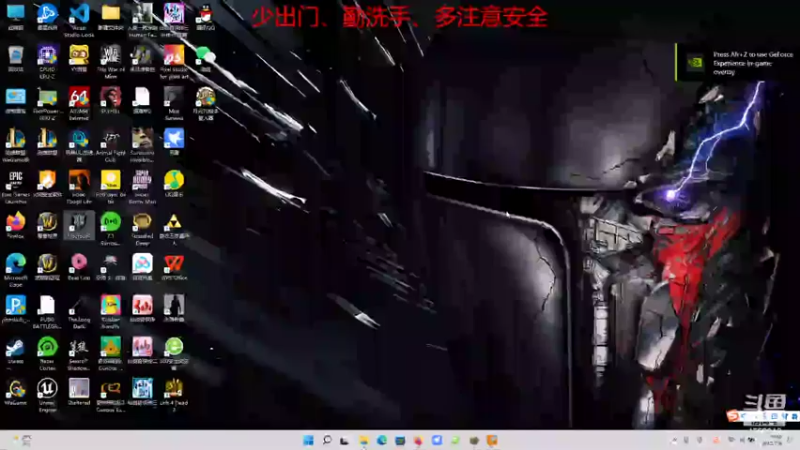Open taskbar Search magnifier
Viewport: 800px width, 450px height.
coord(327,440)
